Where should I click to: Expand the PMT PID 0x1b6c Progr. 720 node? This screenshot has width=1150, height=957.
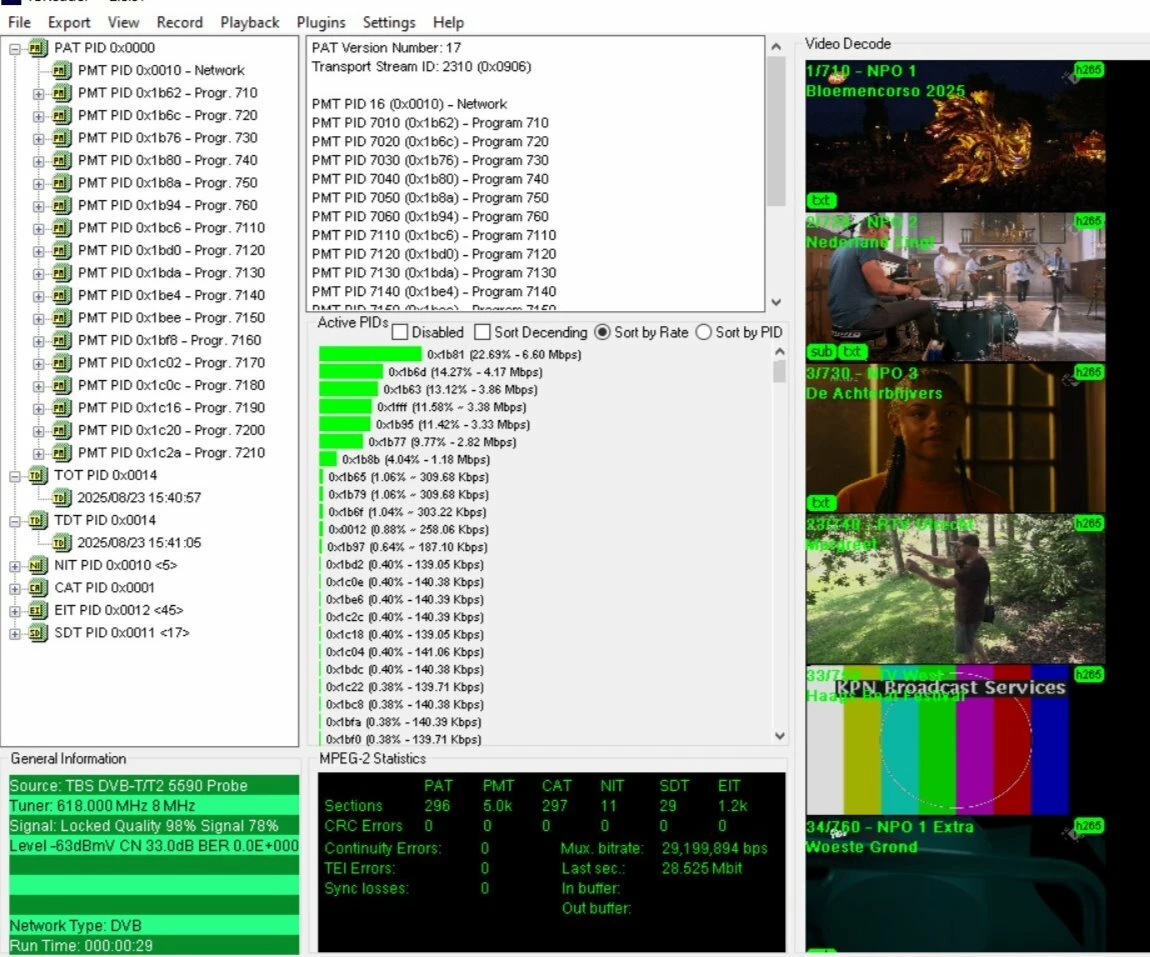tap(39, 115)
